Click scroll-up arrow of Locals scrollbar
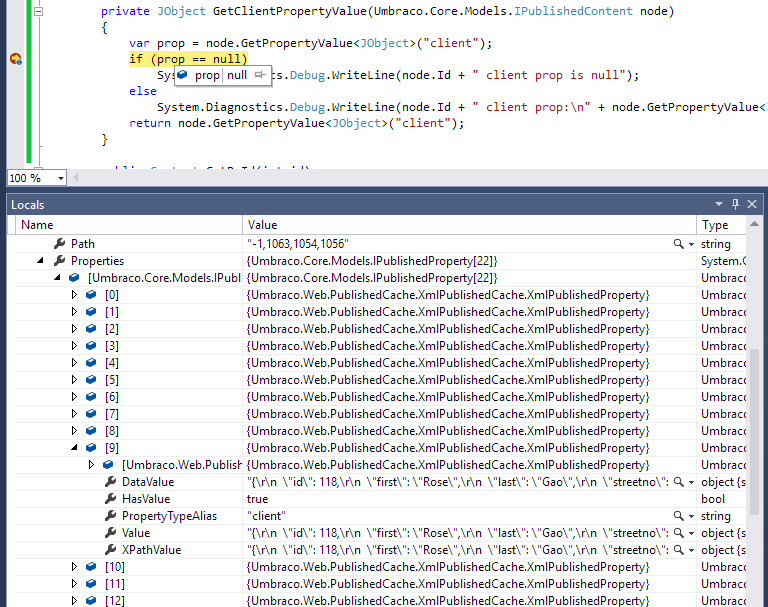Viewport: 768px width, 607px height. pyautogui.click(x=754, y=225)
